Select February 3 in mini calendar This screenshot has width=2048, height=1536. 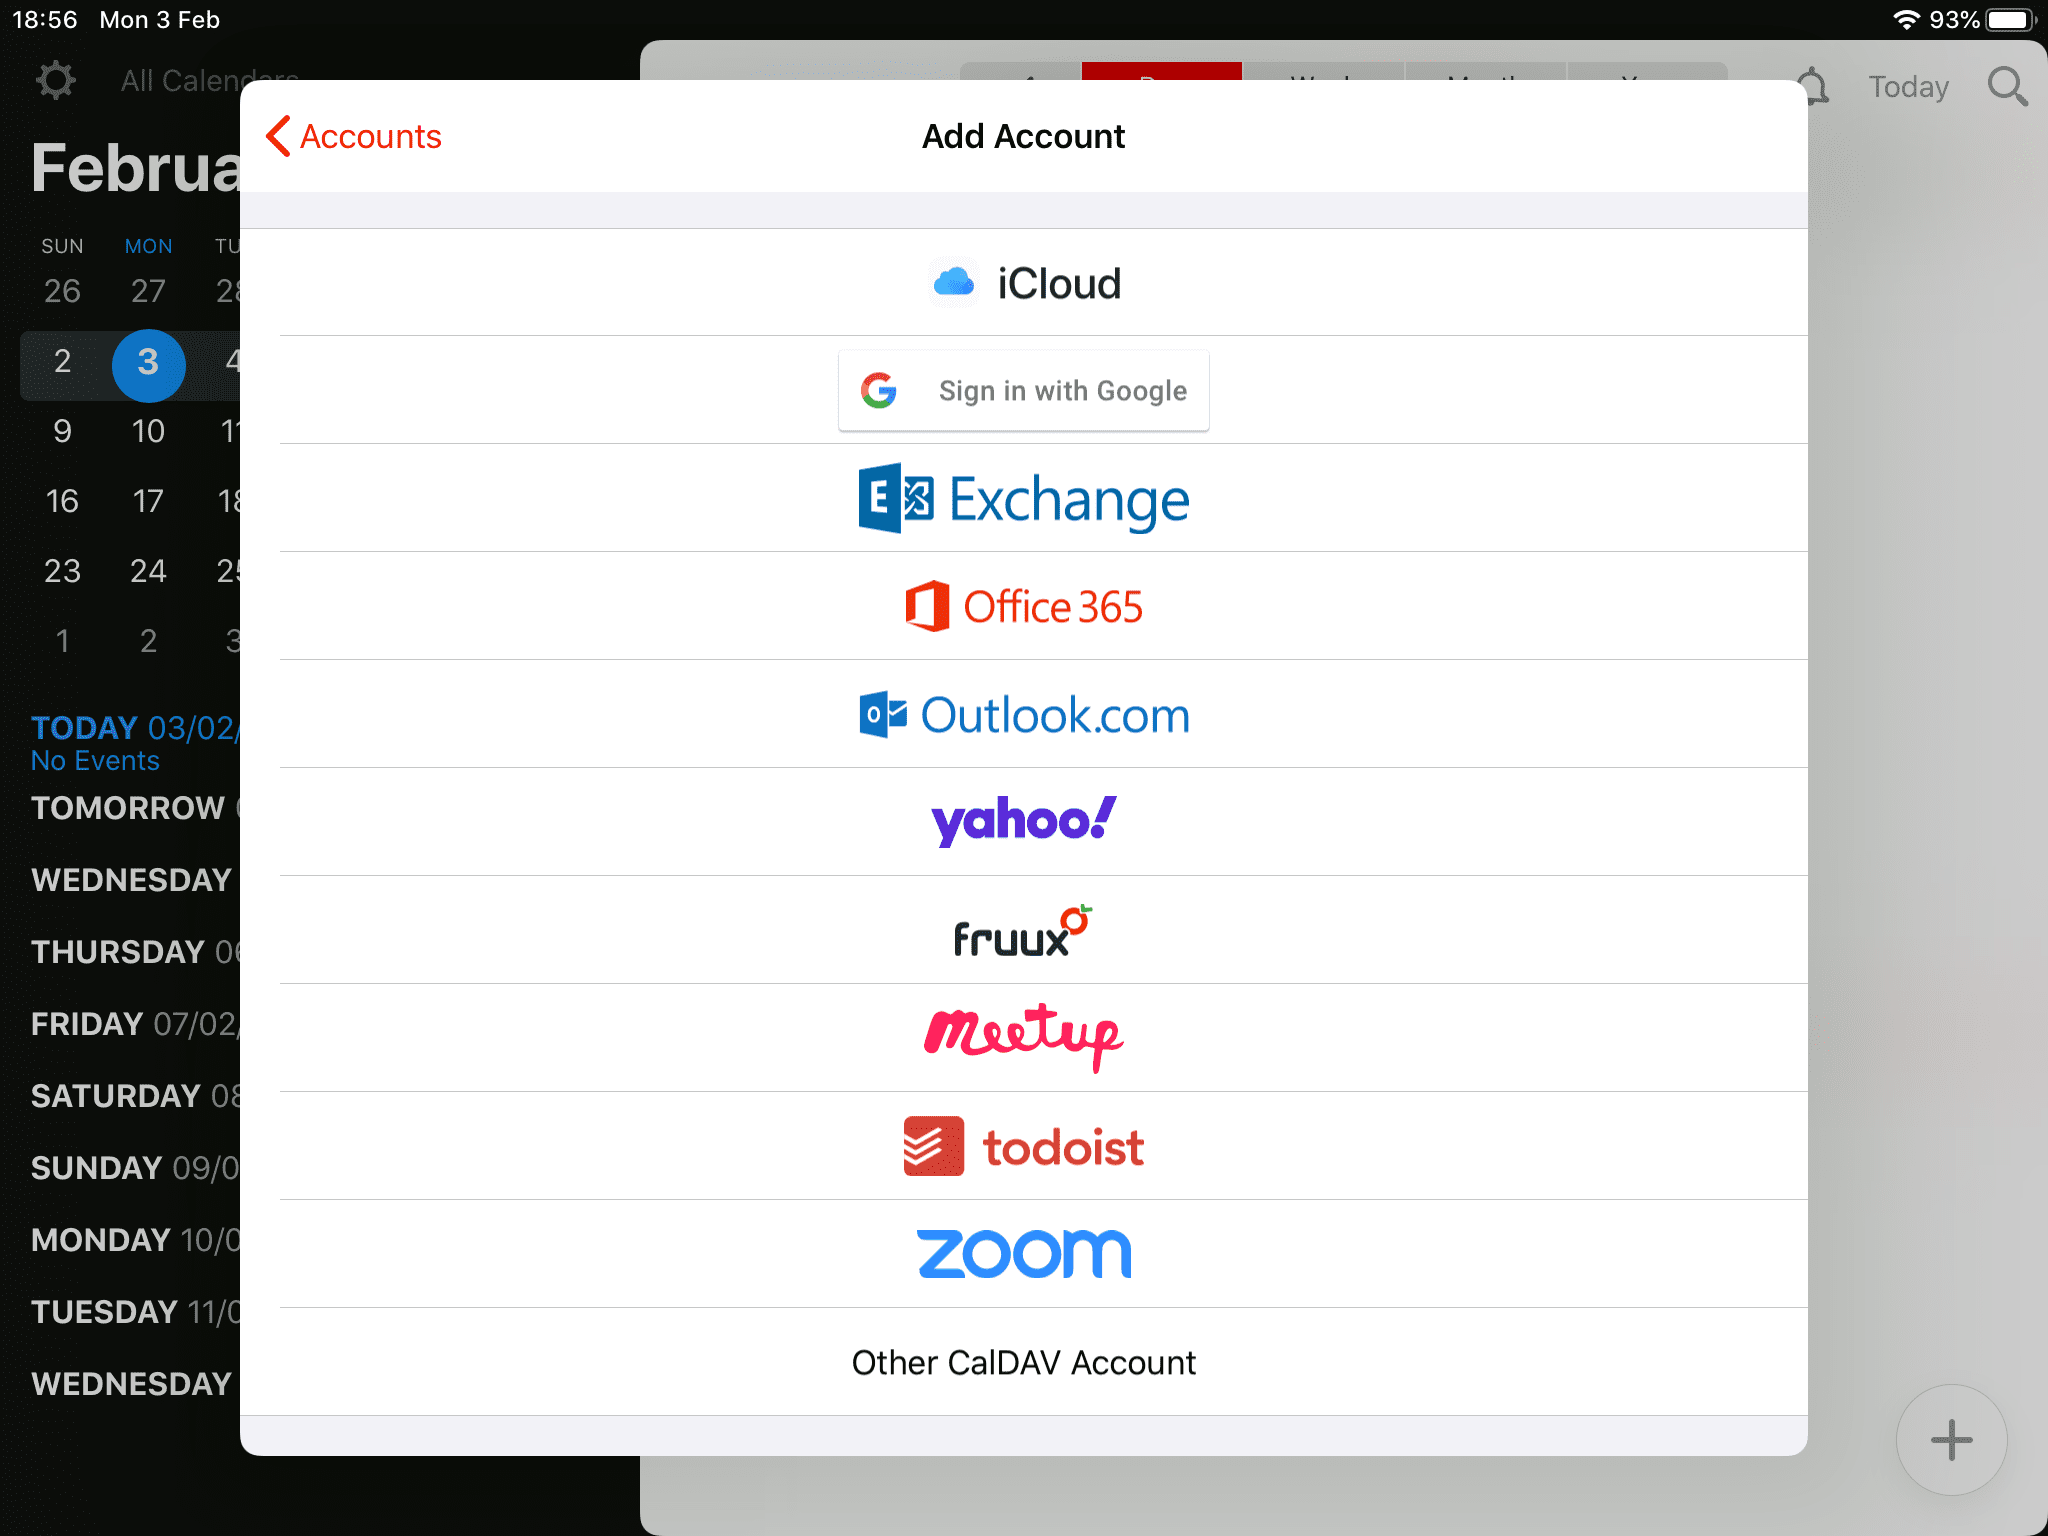point(148,364)
